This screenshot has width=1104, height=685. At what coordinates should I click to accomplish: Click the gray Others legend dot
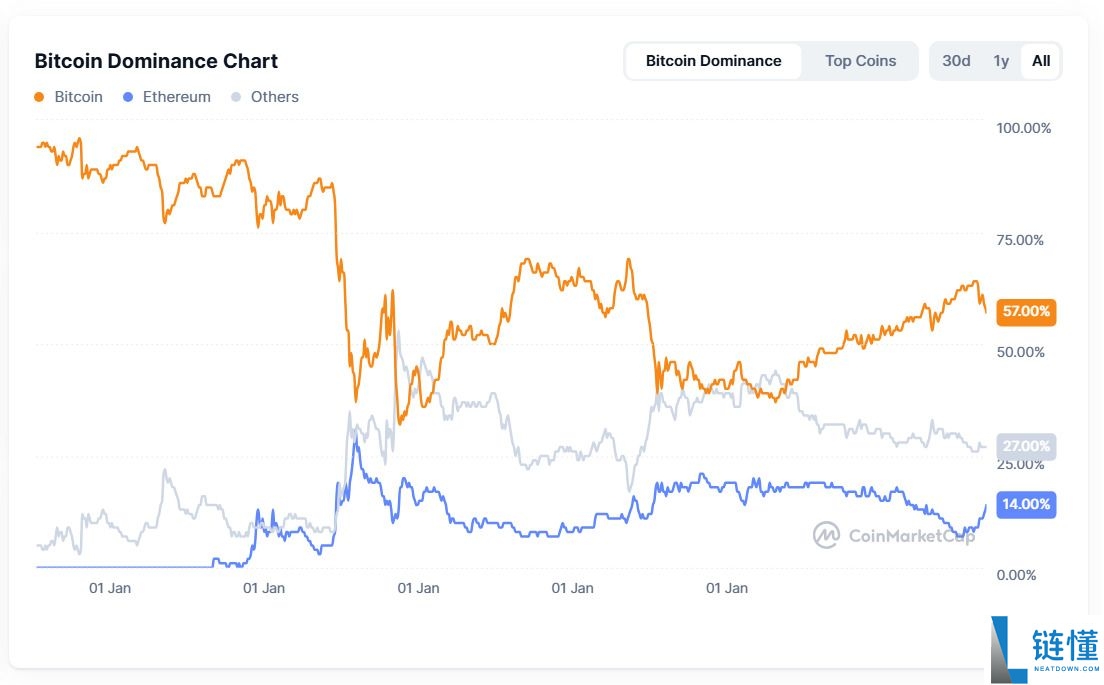coord(236,97)
